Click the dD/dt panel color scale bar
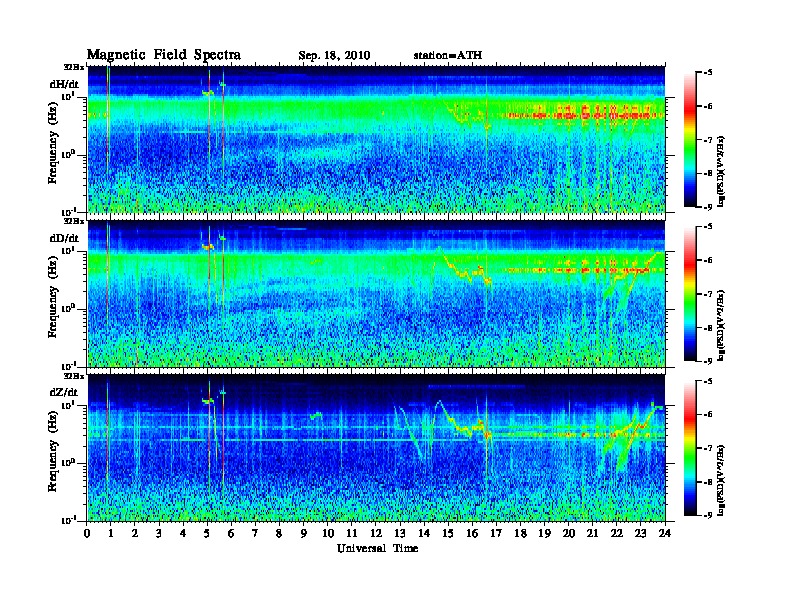This screenshot has height=612, width=792. 690,293
